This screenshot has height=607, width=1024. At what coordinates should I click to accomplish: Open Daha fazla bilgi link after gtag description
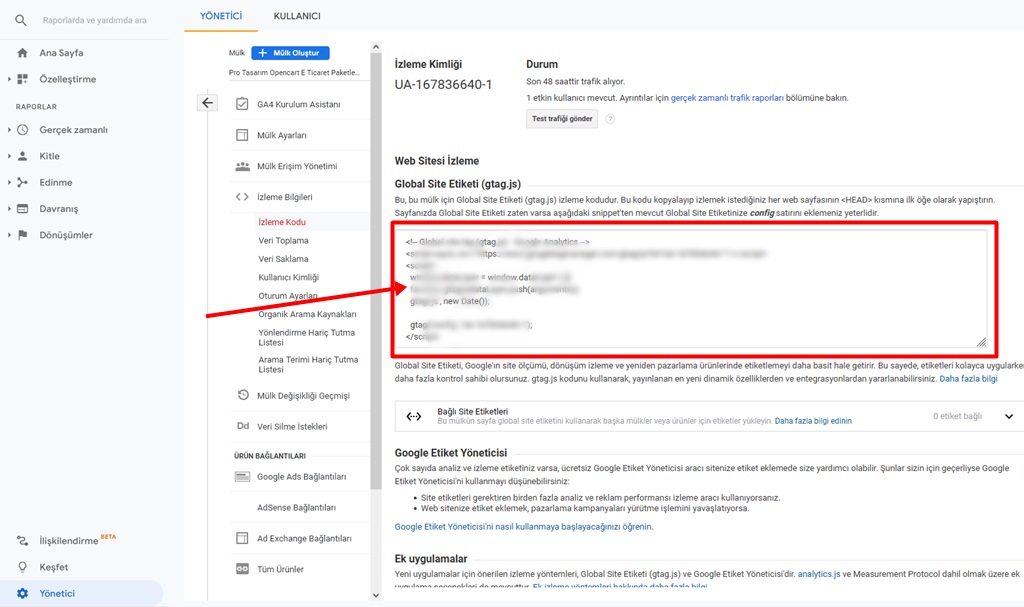point(968,378)
